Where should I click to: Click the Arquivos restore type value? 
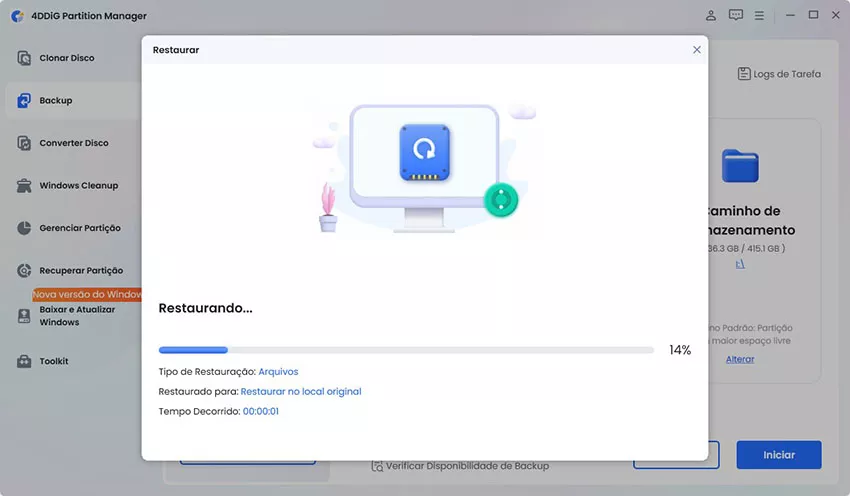coord(278,372)
